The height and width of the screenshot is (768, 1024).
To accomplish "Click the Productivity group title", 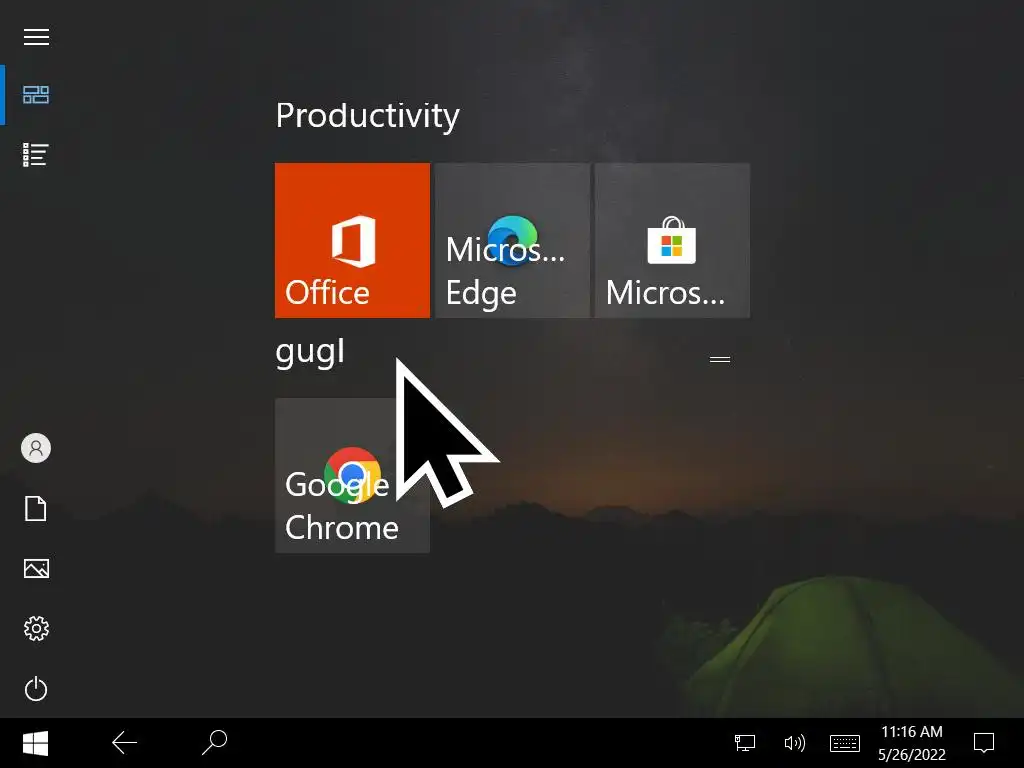I will pos(368,116).
